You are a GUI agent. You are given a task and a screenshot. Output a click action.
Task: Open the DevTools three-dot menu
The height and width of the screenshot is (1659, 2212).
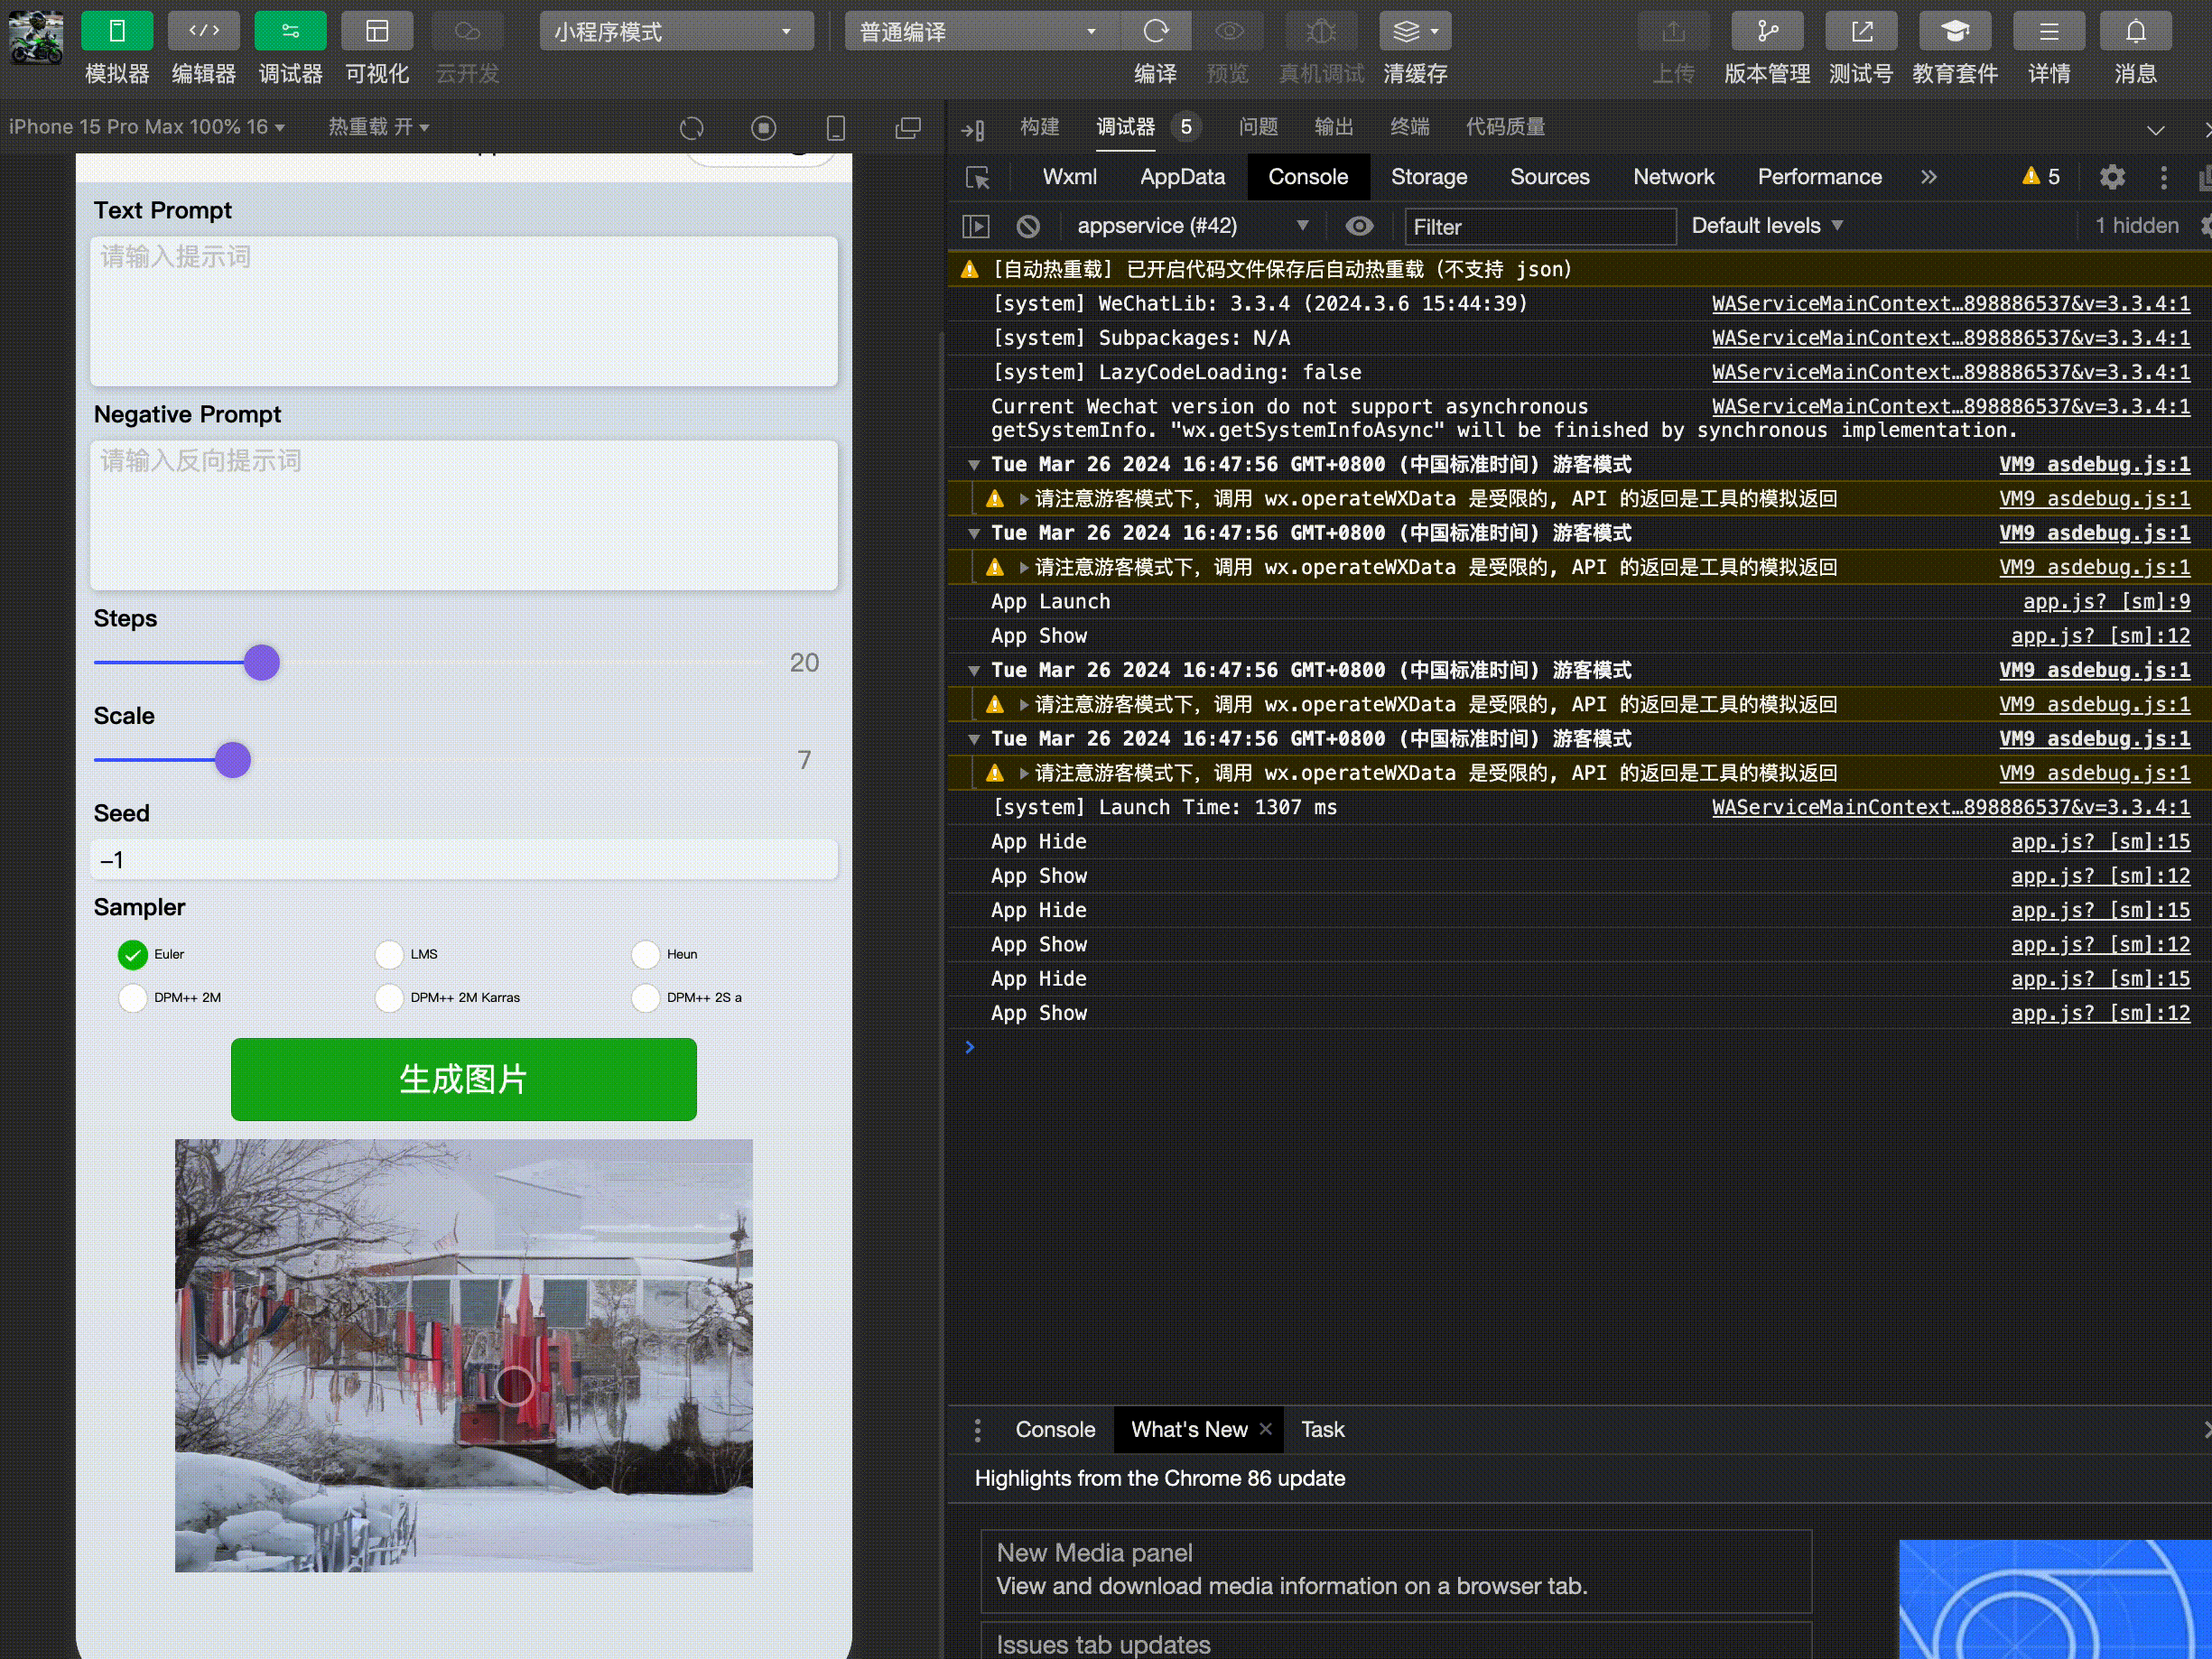(2164, 177)
